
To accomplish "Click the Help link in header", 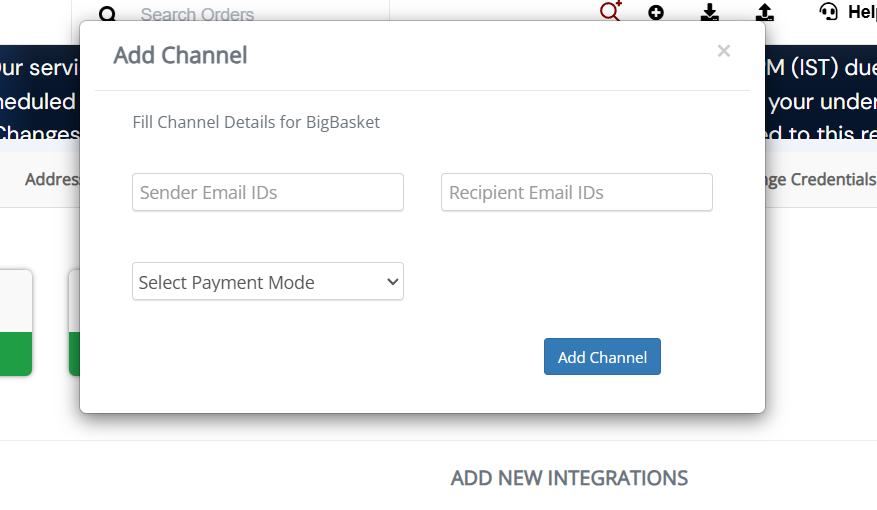I will click(x=861, y=12).
